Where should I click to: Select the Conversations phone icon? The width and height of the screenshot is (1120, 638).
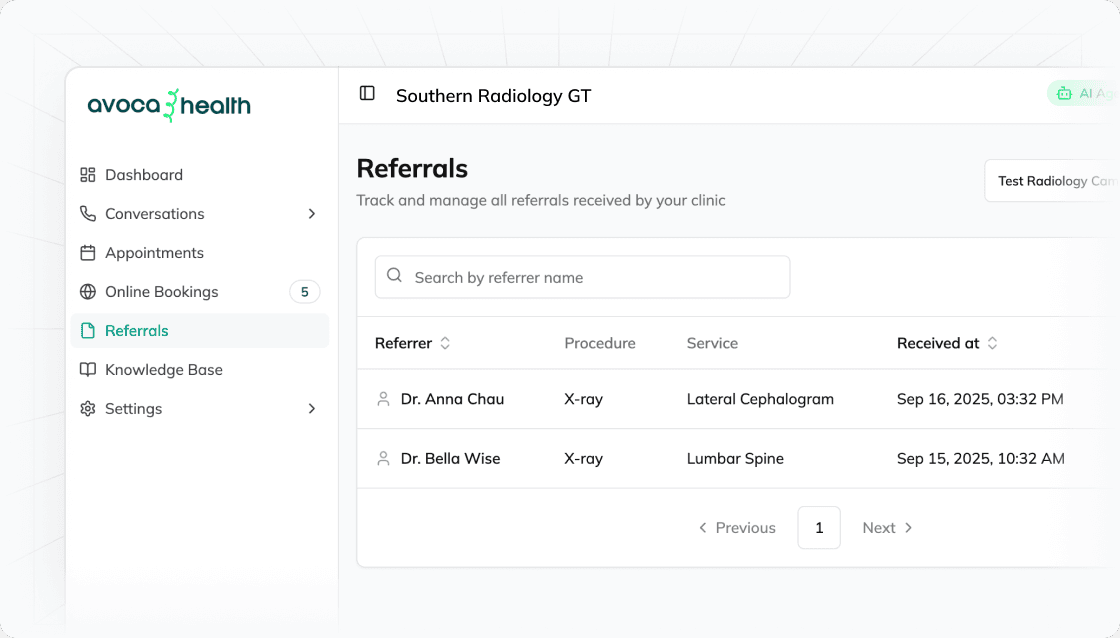(88, 213)
